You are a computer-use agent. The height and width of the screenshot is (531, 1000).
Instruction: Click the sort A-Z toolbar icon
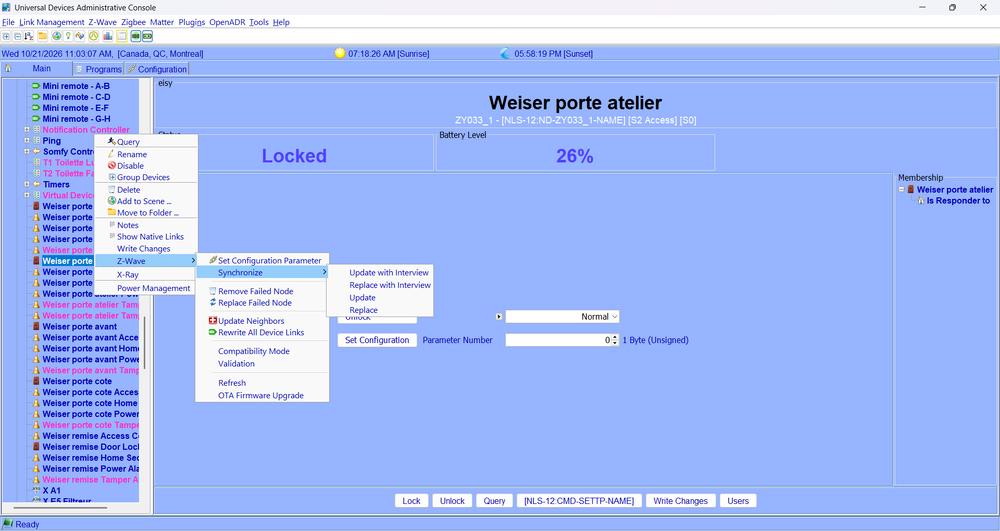pyautogui.click(x=29, y=36)
